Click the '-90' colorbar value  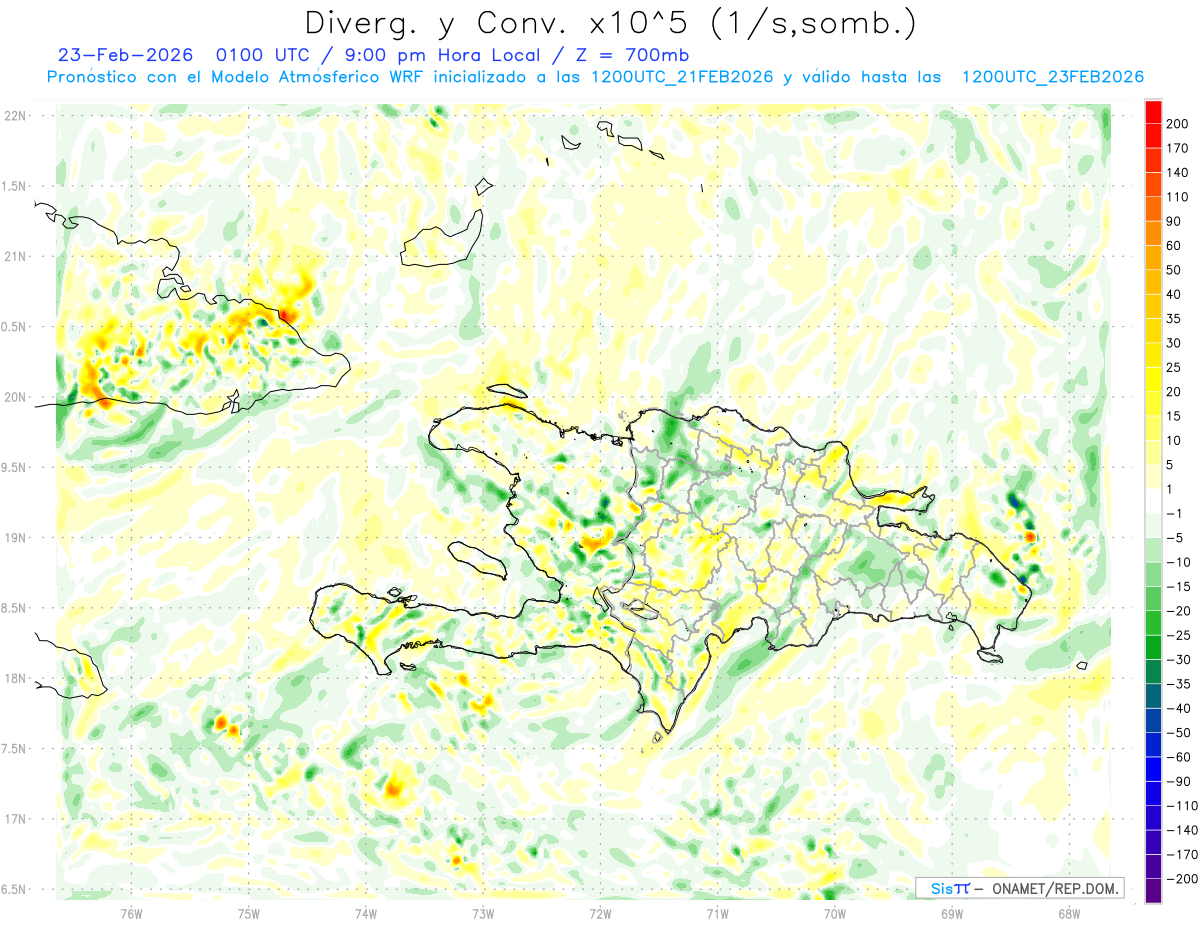[x=1178, y=781]
